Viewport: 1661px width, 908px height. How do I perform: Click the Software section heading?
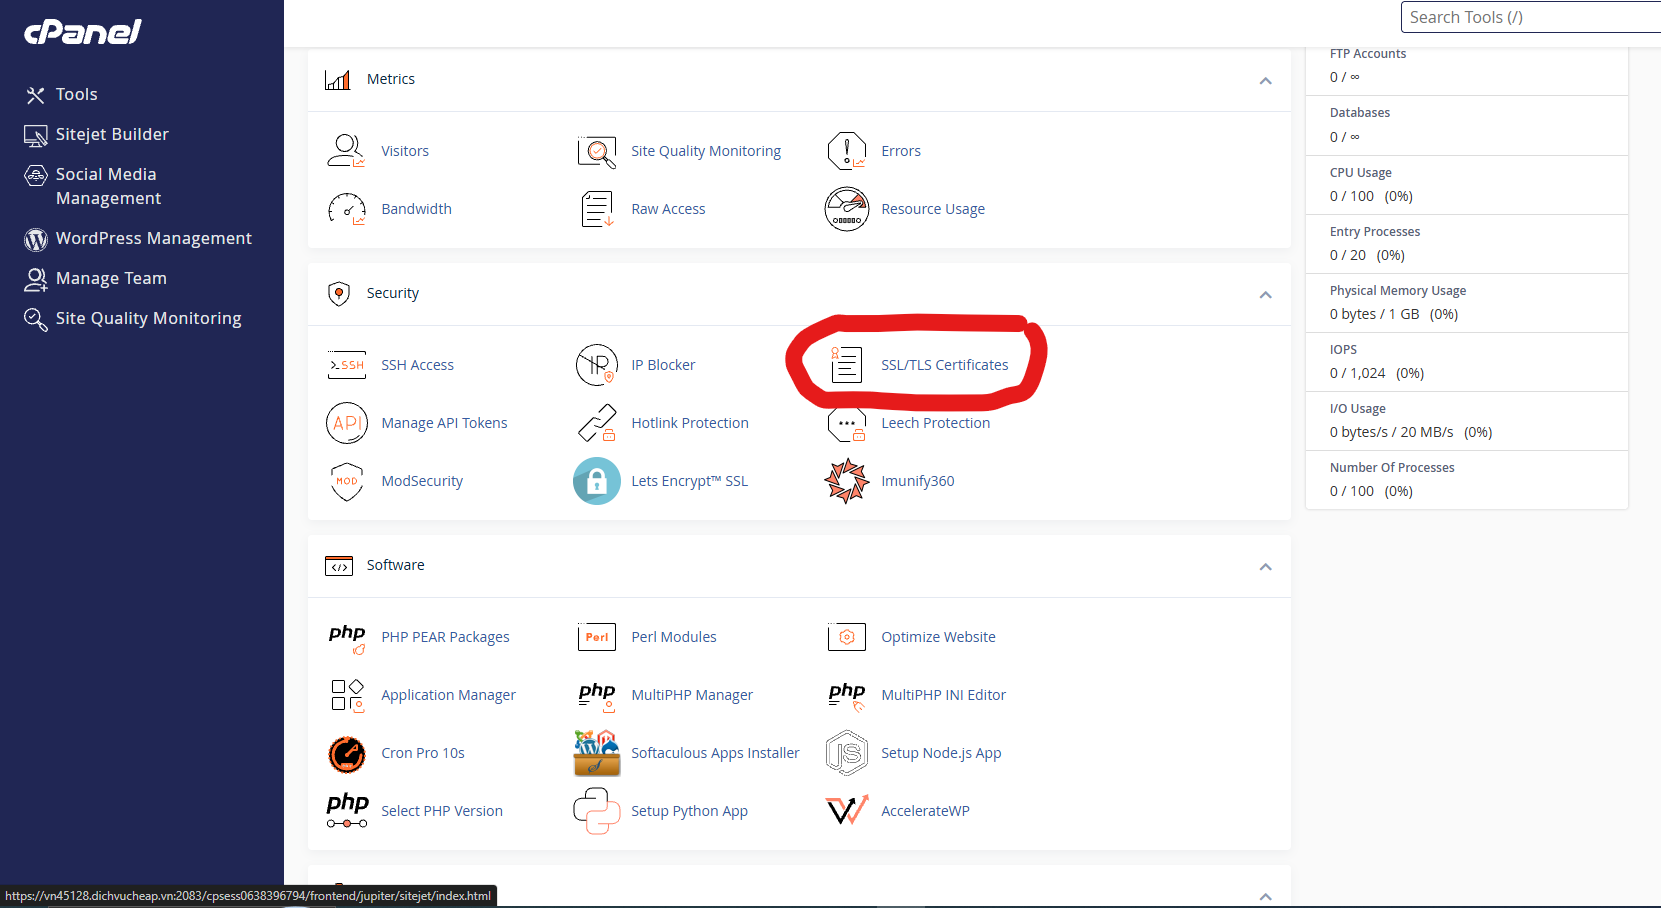coord(395,565)
